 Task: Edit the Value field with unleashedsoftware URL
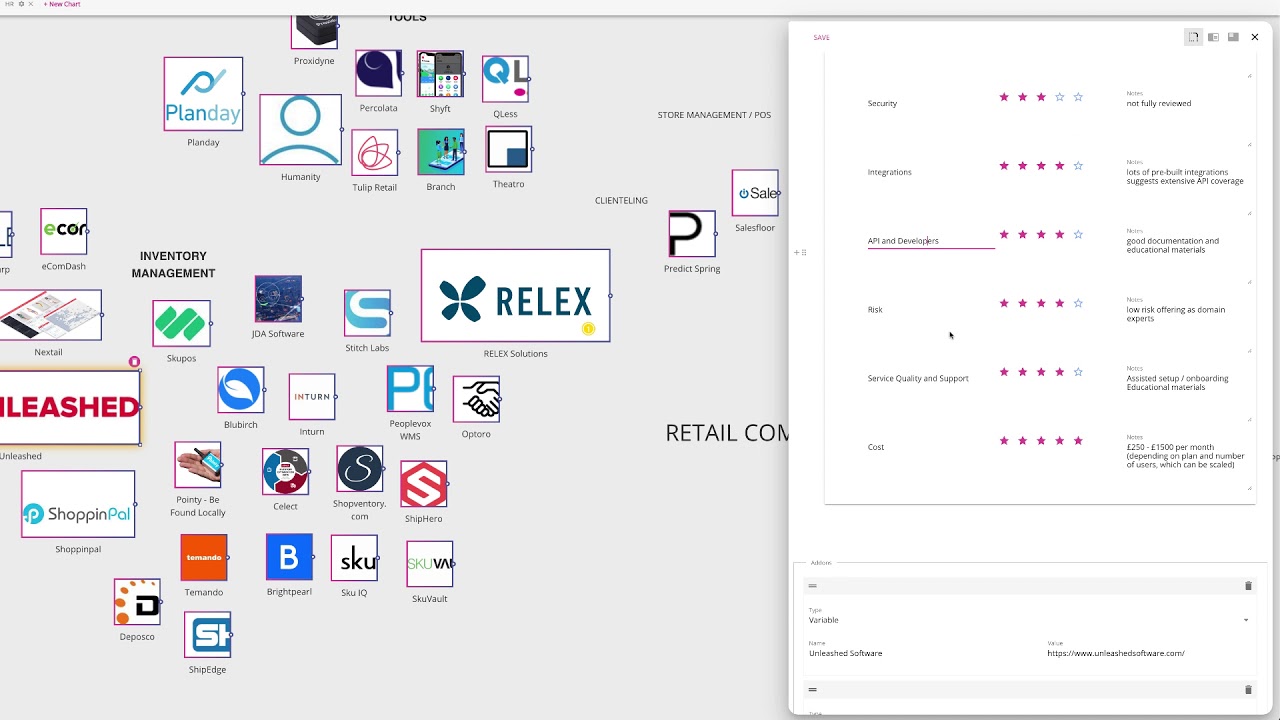[x=1149, y=653]
